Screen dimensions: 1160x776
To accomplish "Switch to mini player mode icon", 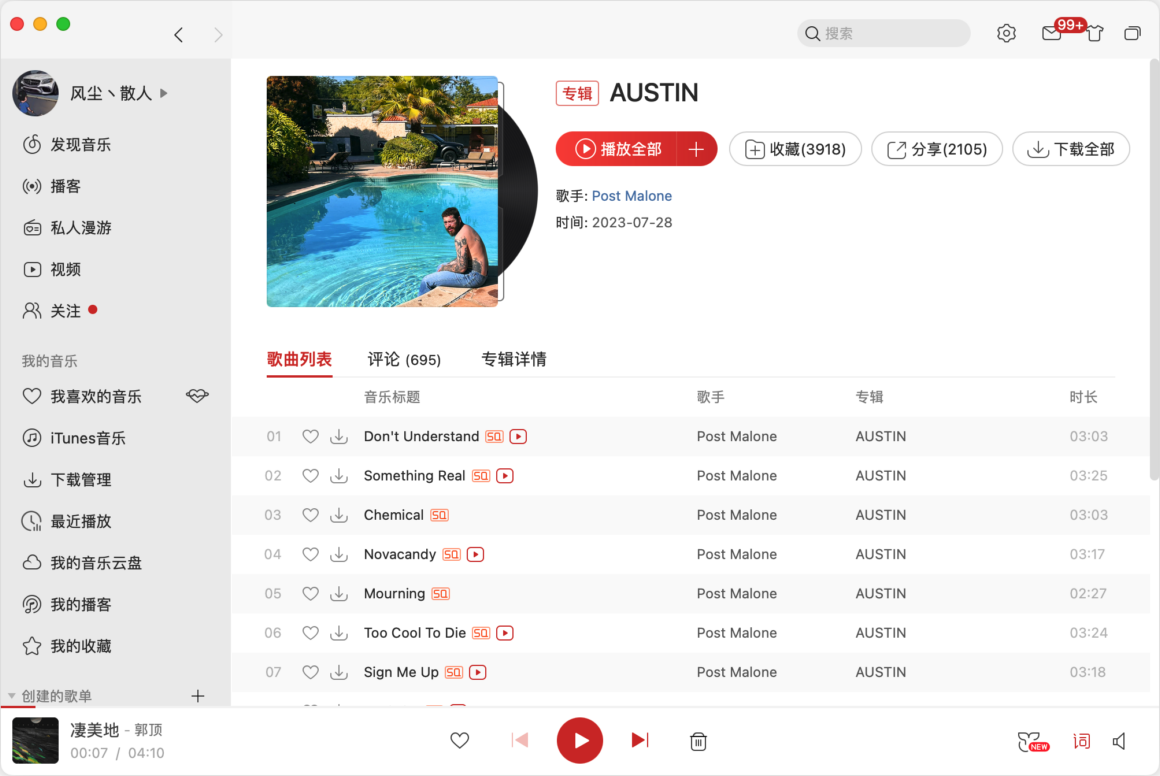I will click(x=1132, y=33).
